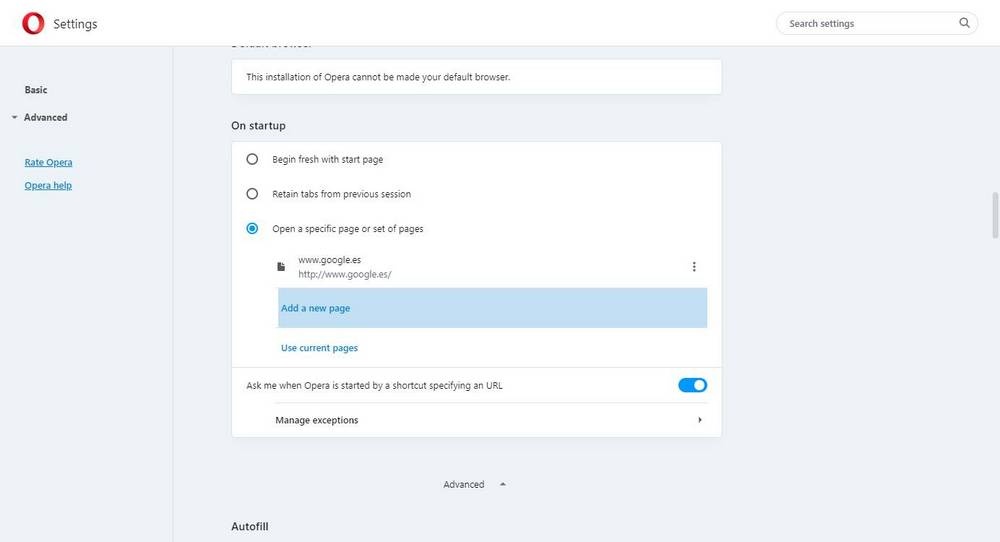Image resolution: width=1000 pixels, height=542 pixels.
Task: Click the page file icon beside www.google.es
Action: [281, 267]
